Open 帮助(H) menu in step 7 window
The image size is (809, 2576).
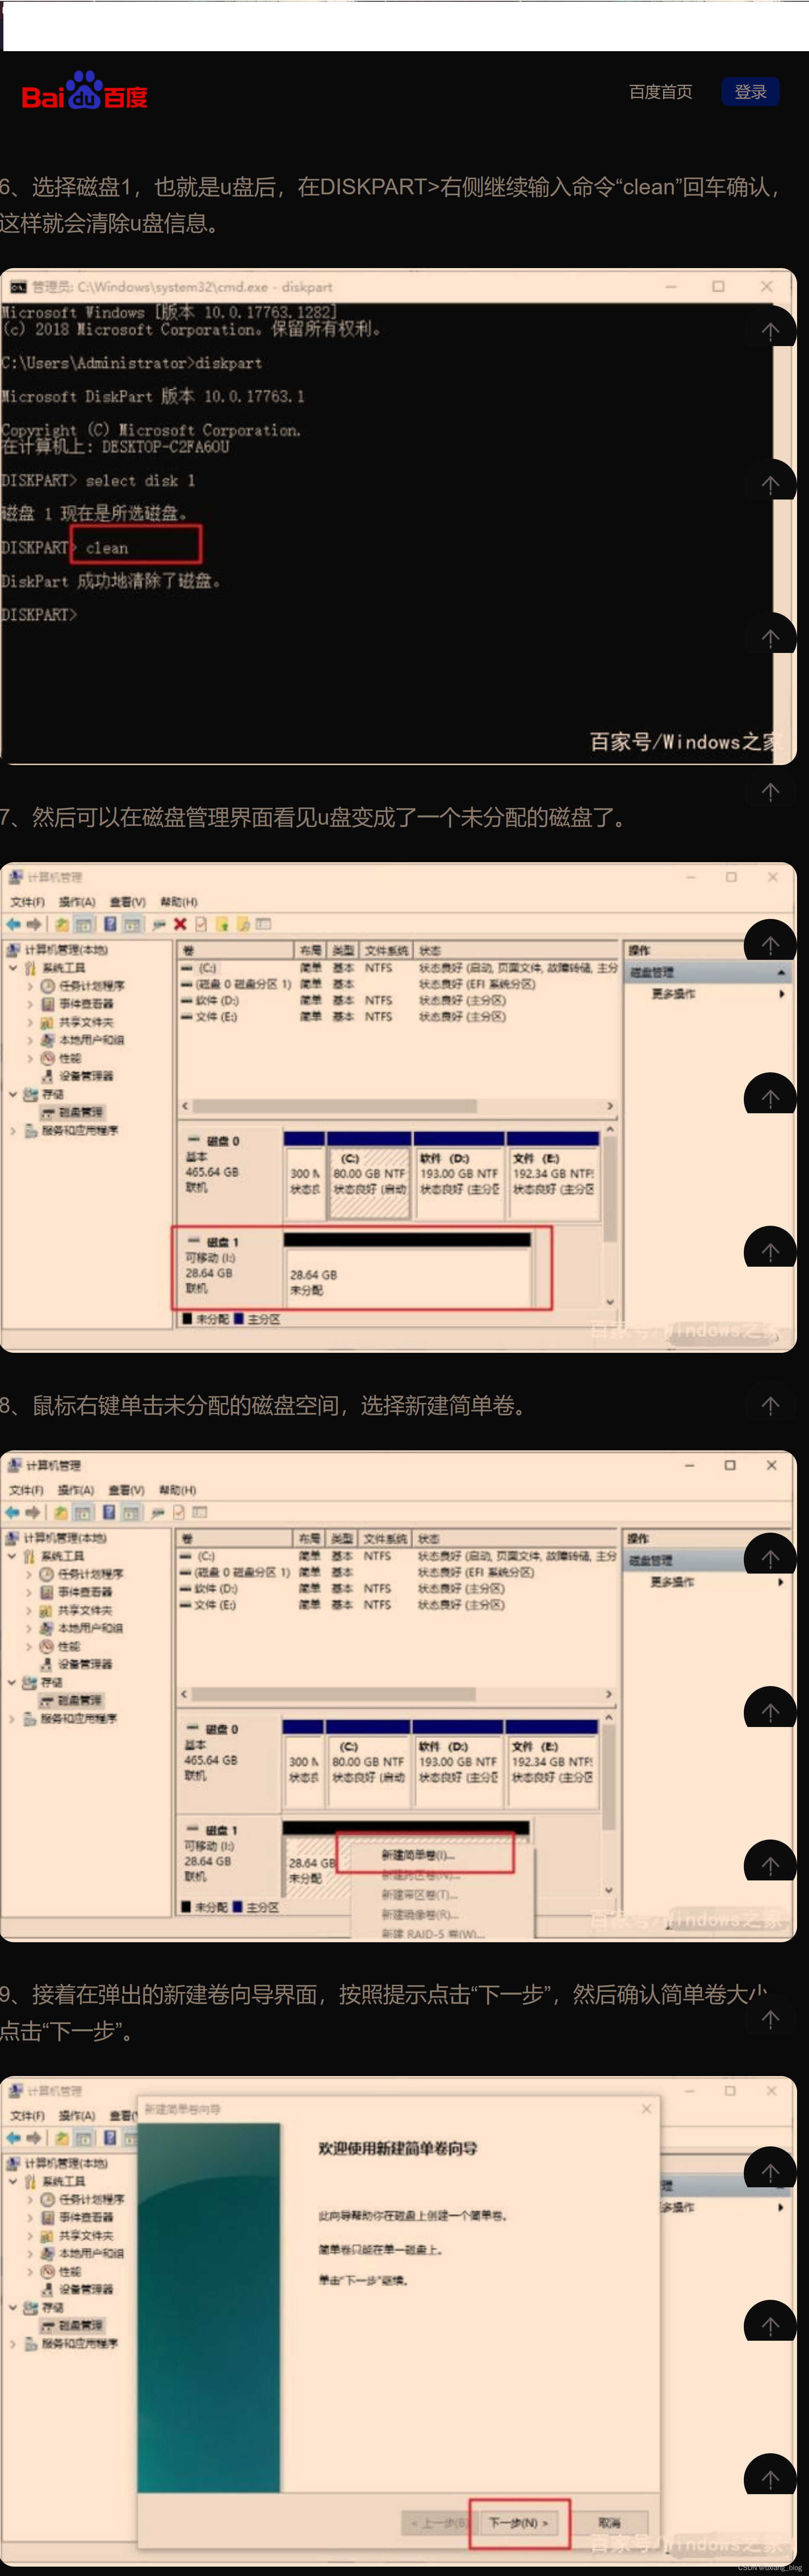(178, 901)
